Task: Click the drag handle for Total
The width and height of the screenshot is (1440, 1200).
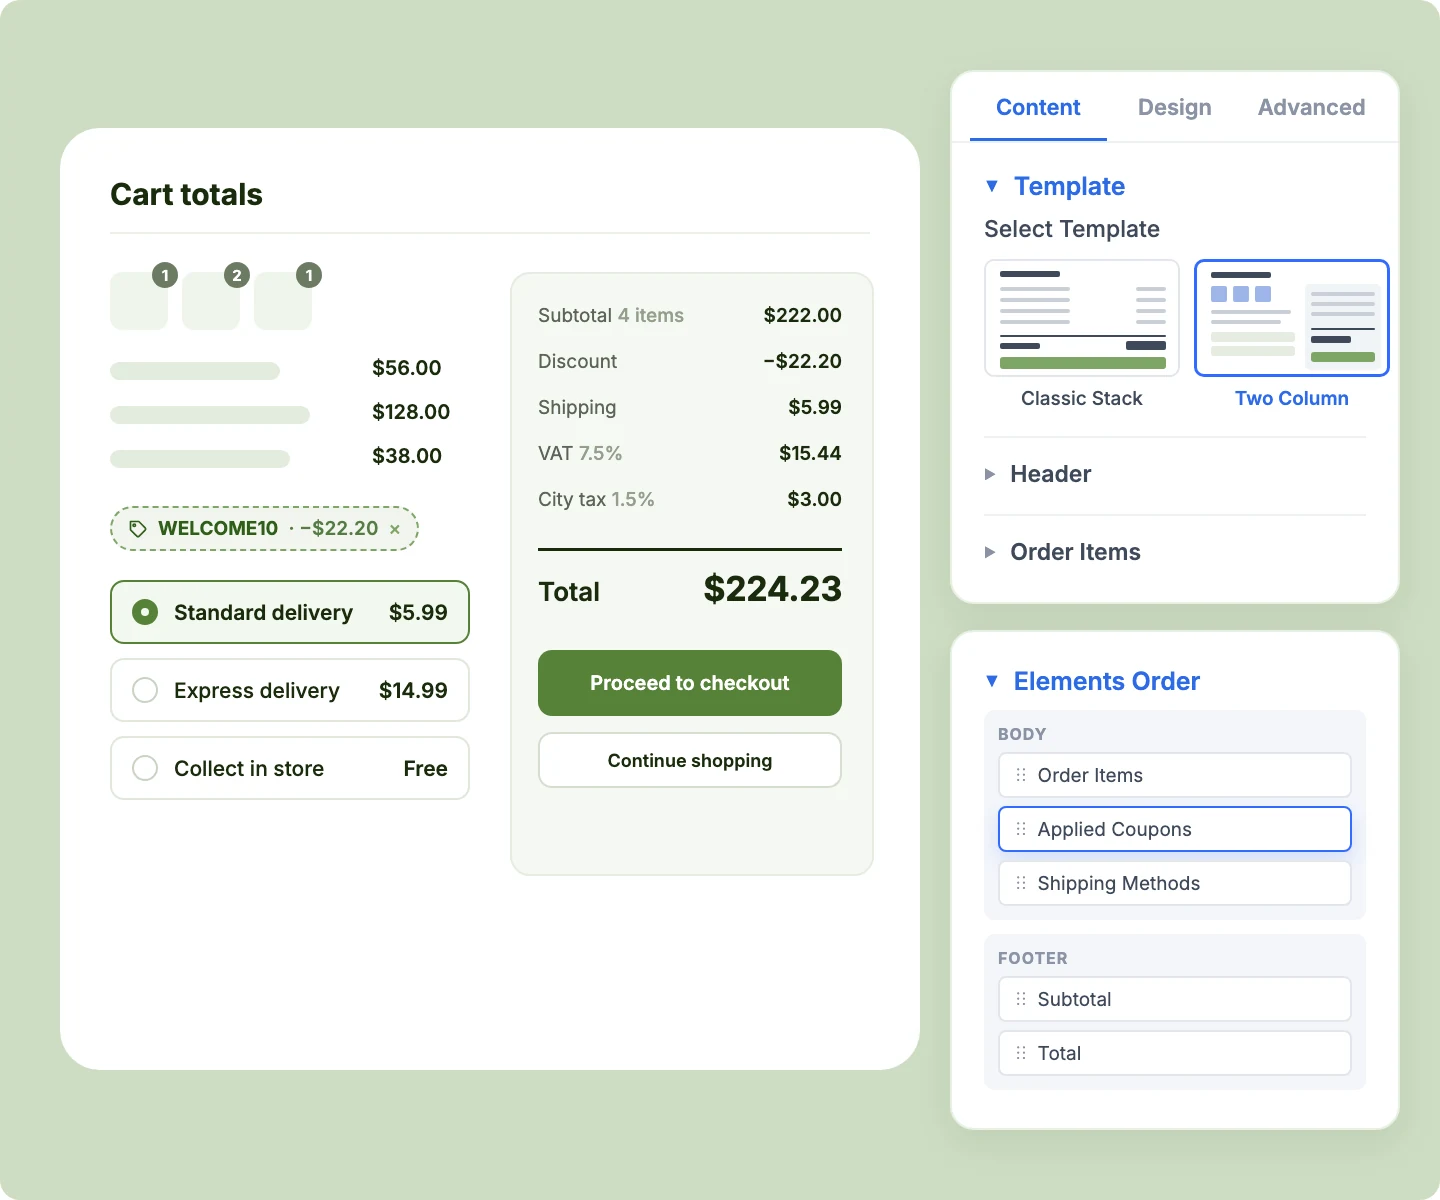Action: coord(1021,1053)
